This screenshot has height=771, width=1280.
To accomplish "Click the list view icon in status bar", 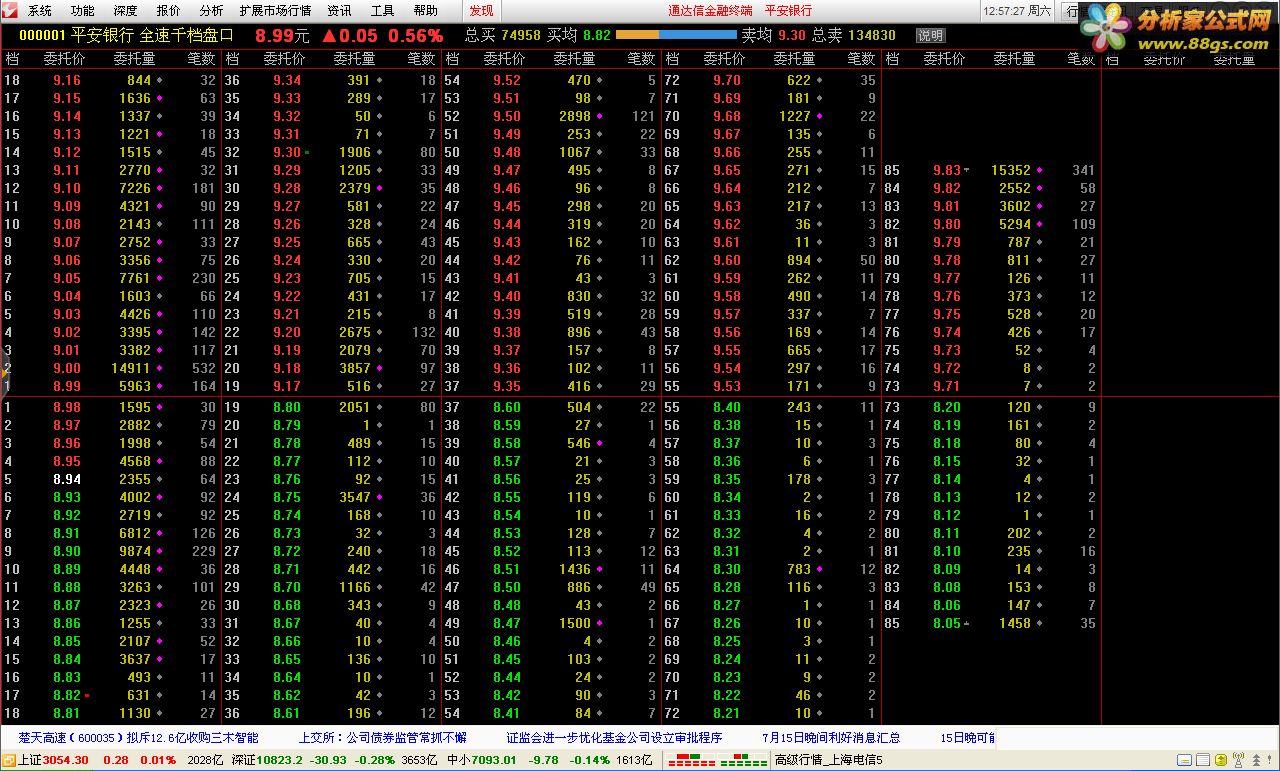I will 1204,760.
